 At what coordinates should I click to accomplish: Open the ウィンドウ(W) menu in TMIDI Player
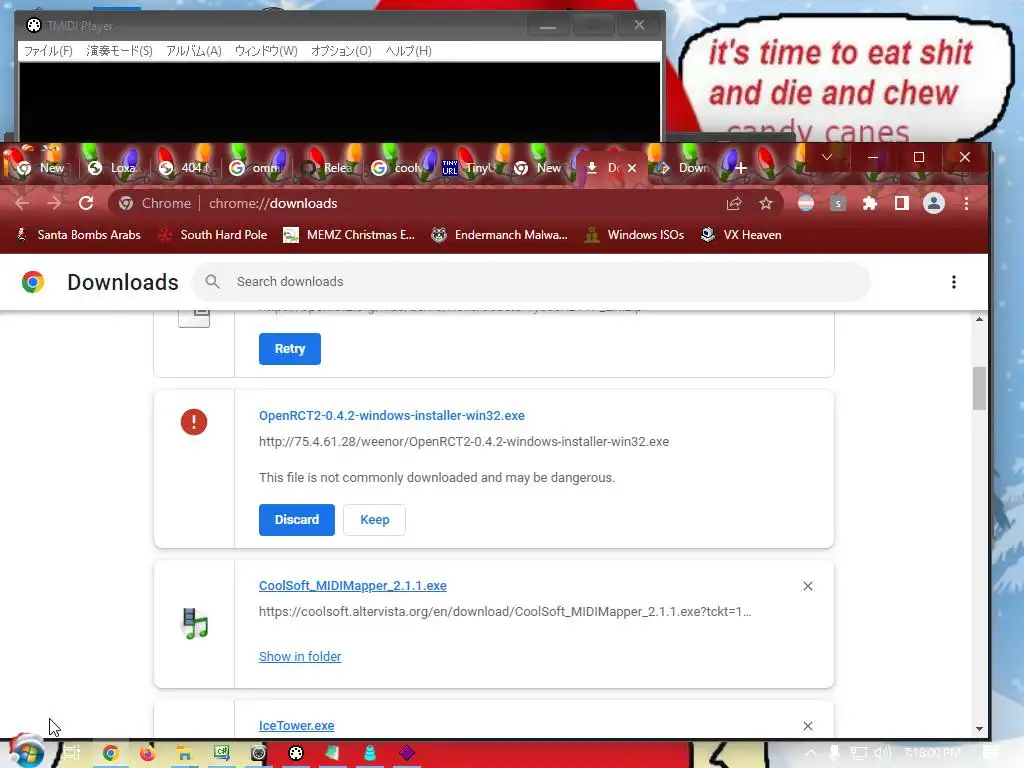(266, 51)
